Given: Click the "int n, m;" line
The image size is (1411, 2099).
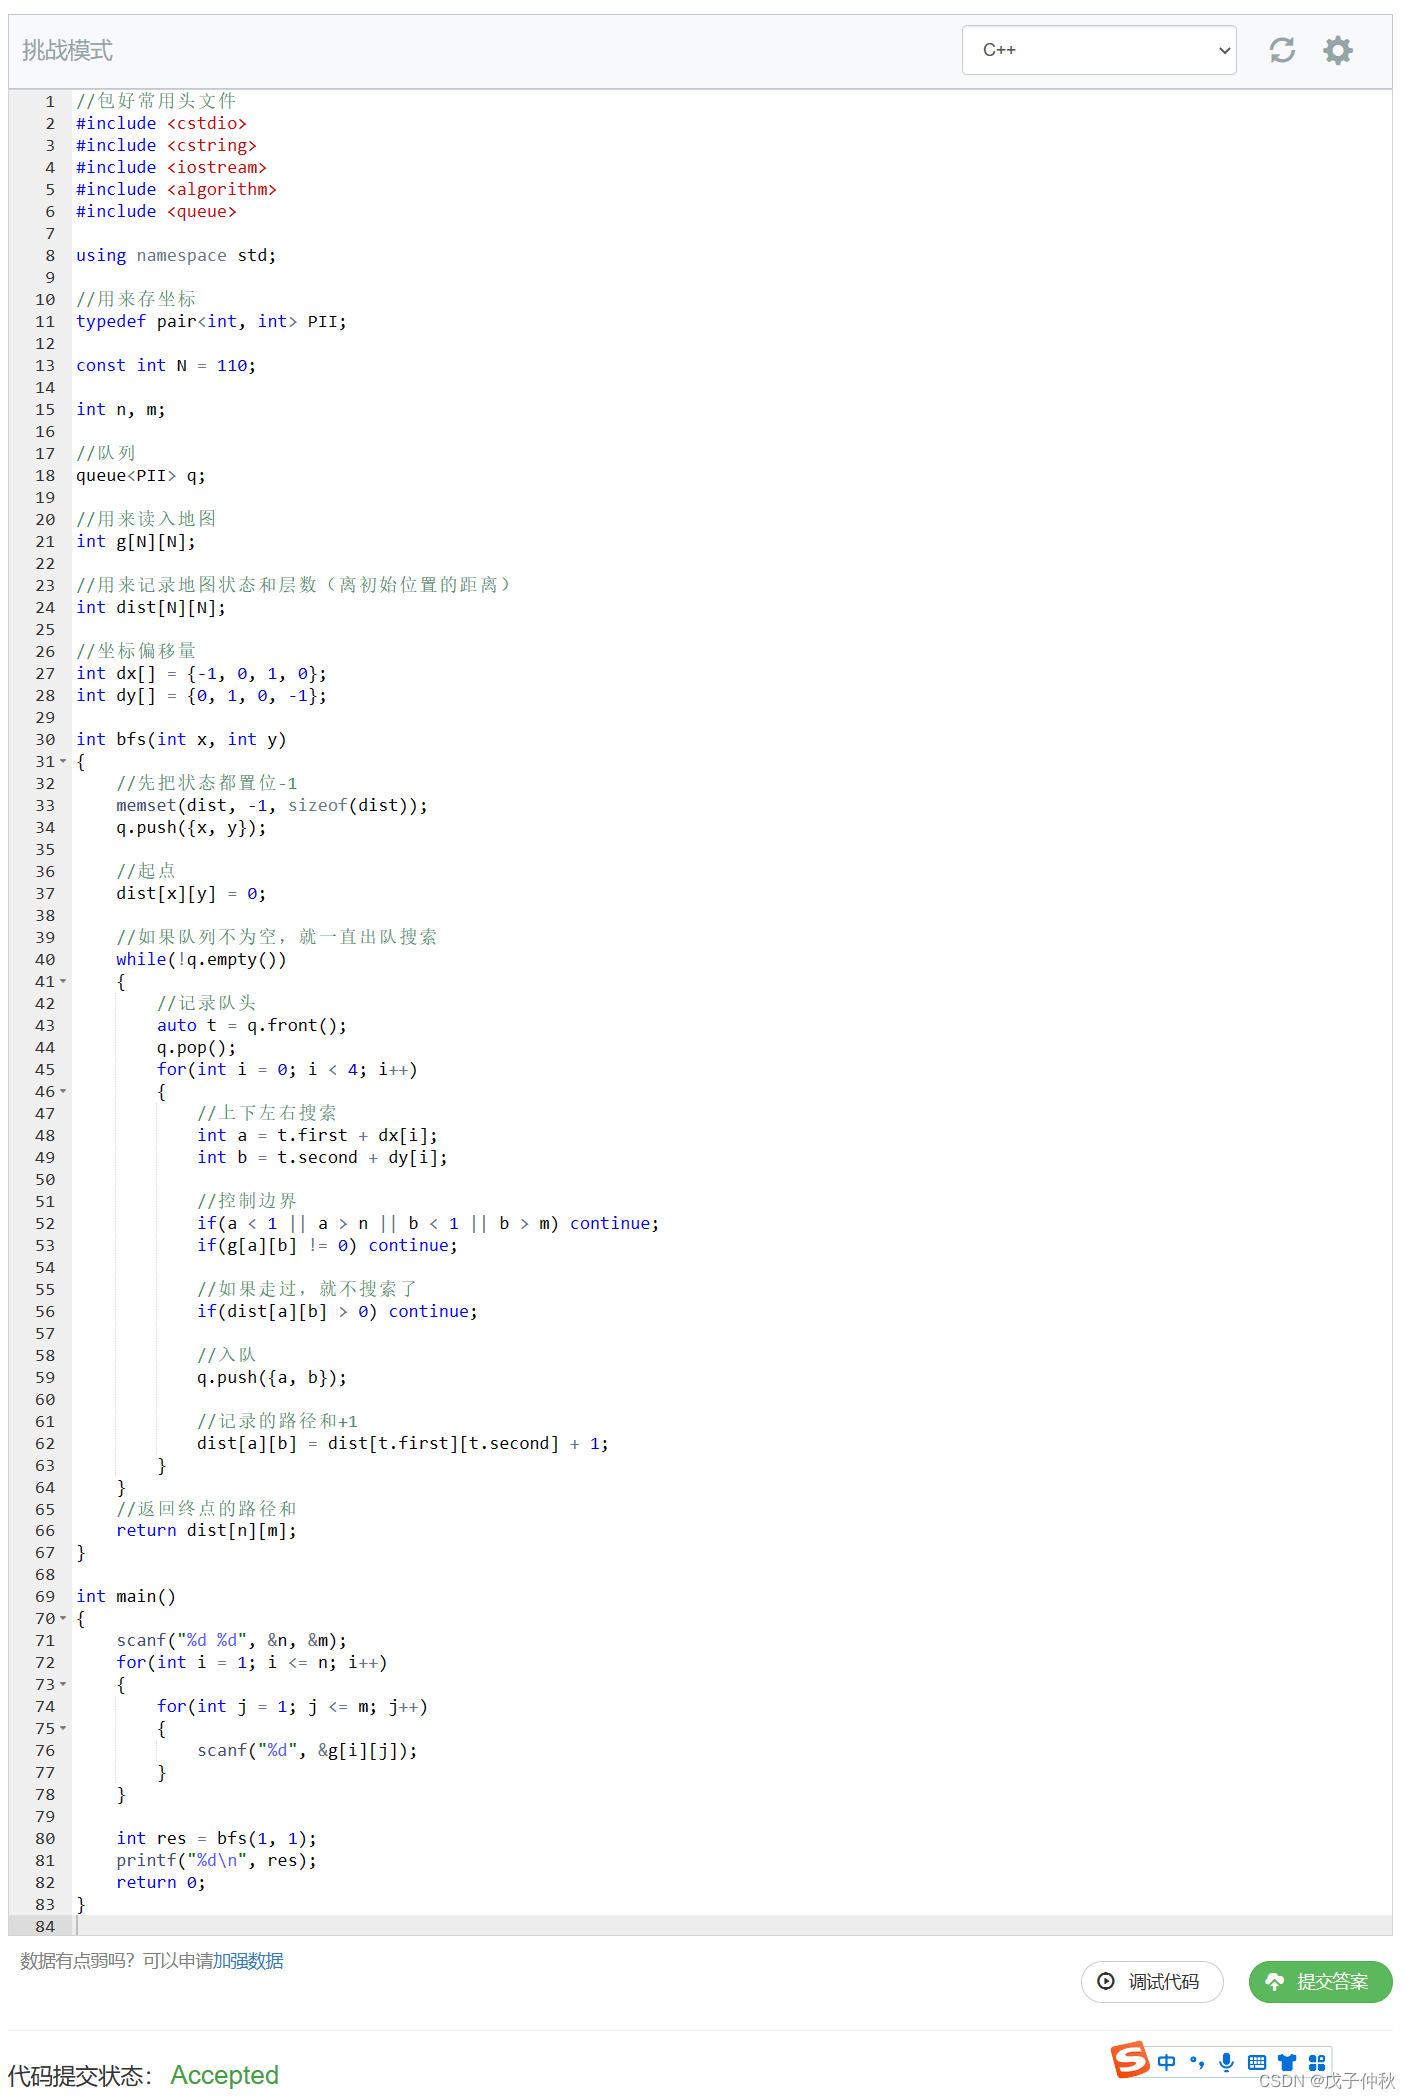Looking at the screenshot, I should pyautogui.click(x=121, y=410).
